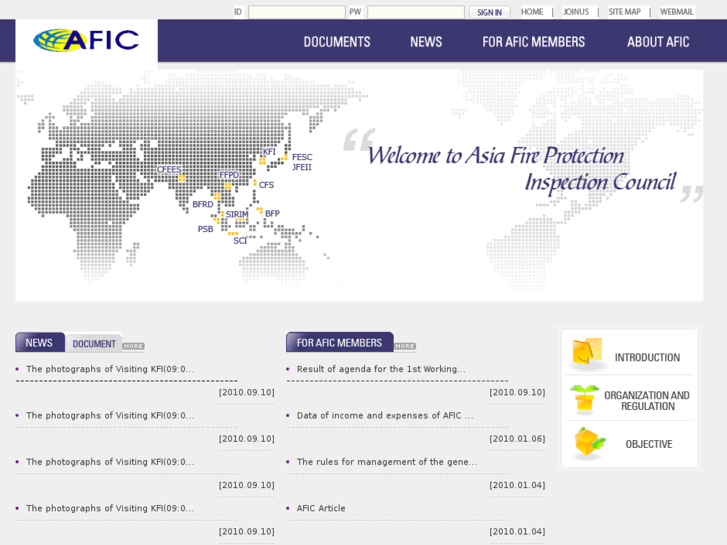
Task: Click the potted plant Organization icon
Action: click(584, 399)
